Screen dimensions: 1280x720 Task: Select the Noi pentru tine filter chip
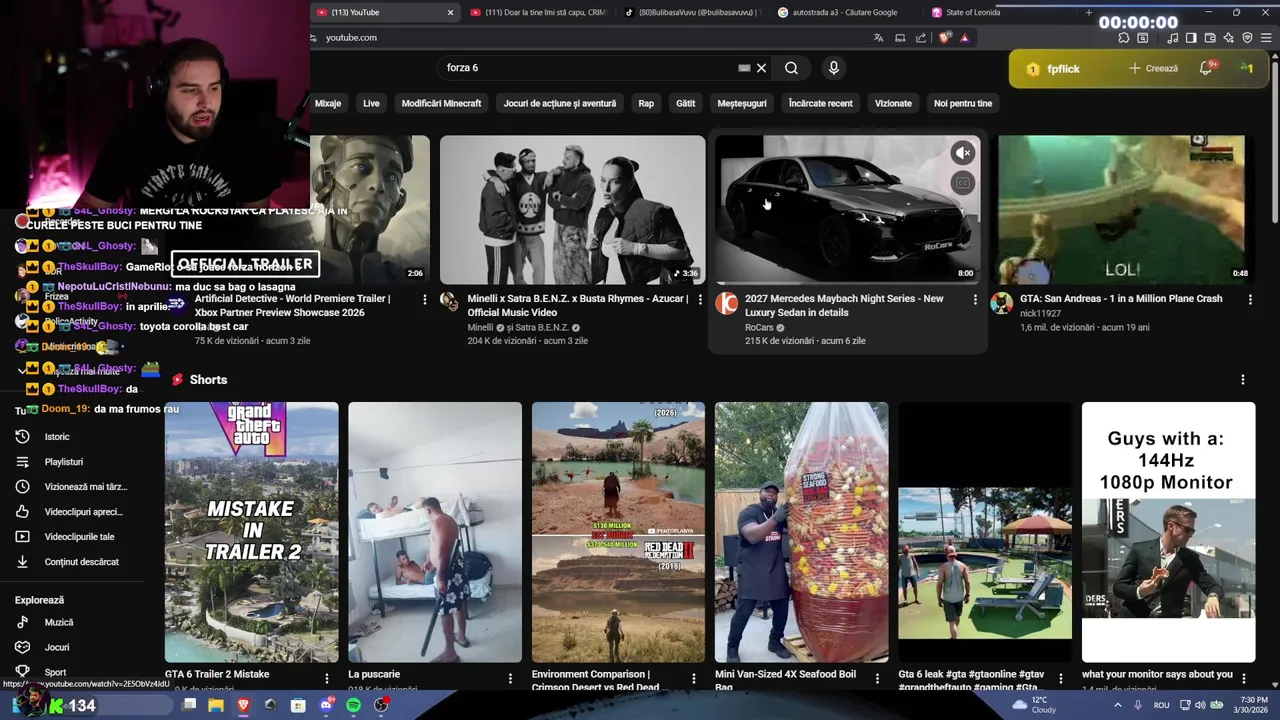(963, 103)
